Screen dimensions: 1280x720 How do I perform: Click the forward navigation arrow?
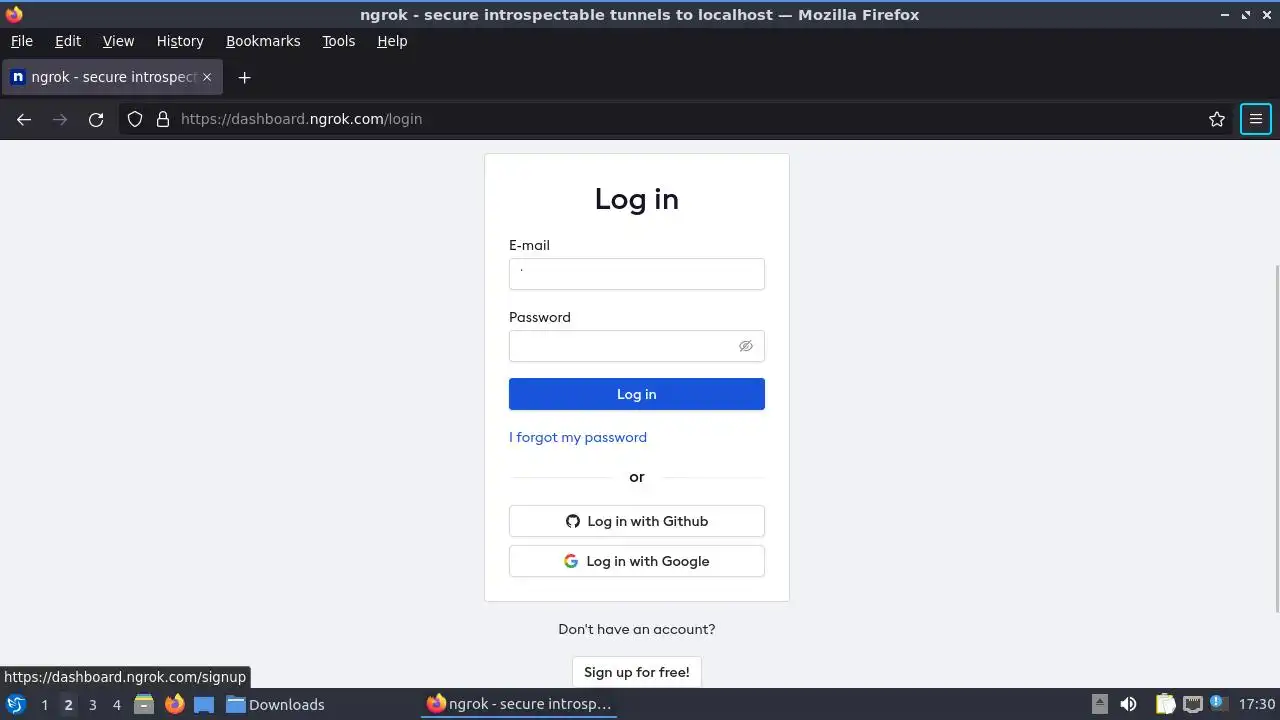[x=60, y=119]
